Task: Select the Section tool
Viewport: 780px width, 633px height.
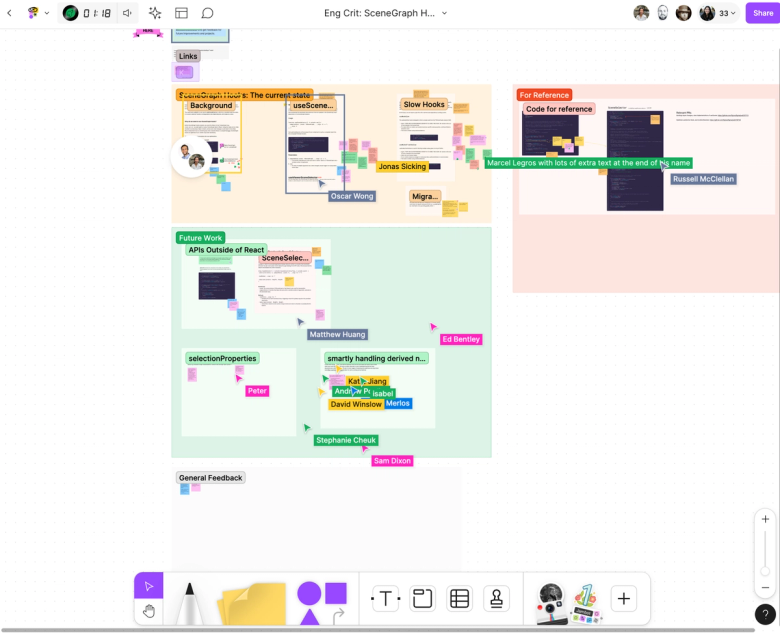Action: click(422, 599)
